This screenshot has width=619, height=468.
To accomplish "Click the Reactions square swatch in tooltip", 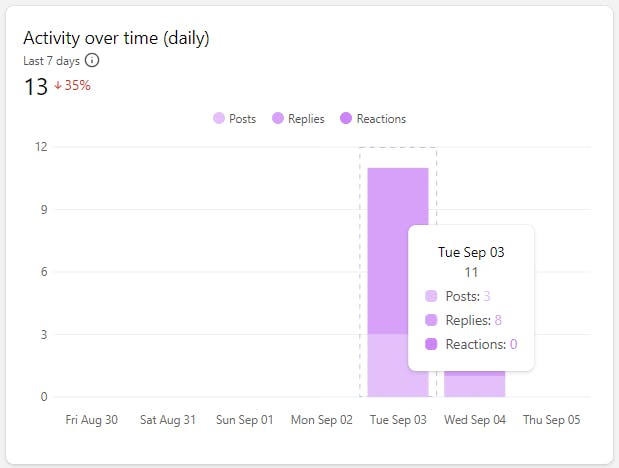I will pyautogui.click(x=431, y=344).
